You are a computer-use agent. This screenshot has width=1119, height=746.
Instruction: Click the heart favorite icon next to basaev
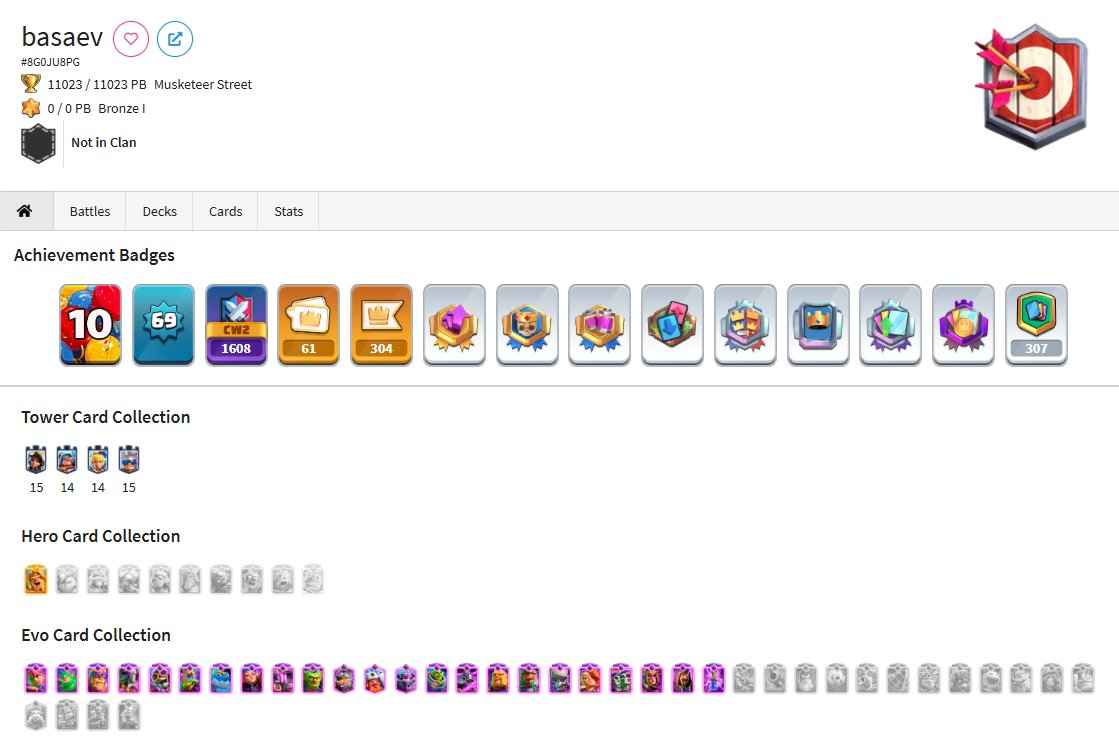[x=131, y=39]
